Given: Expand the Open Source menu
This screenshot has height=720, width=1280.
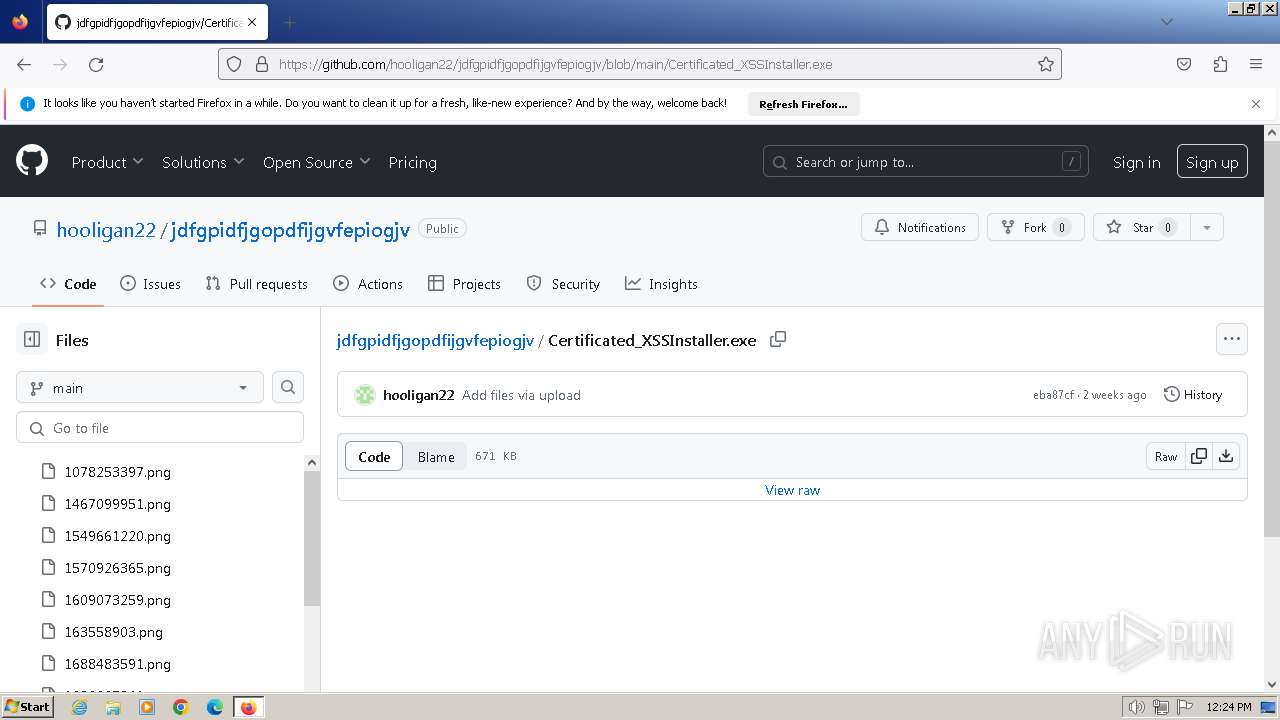Looking at the screenshot, I should point(316,162).
